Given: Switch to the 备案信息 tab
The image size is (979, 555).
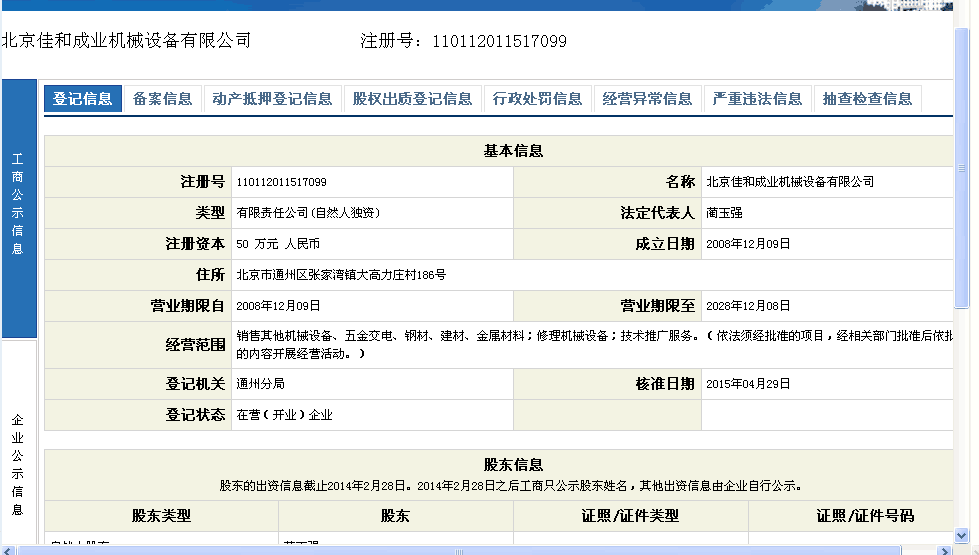Looking at the screenshot, I should (x=162, y=99).
